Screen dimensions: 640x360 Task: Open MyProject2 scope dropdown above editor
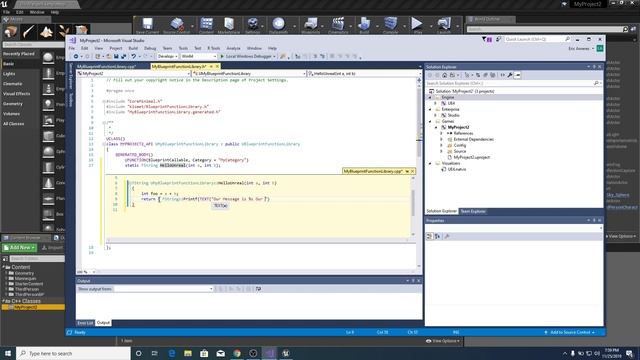[x=134, y=73]
